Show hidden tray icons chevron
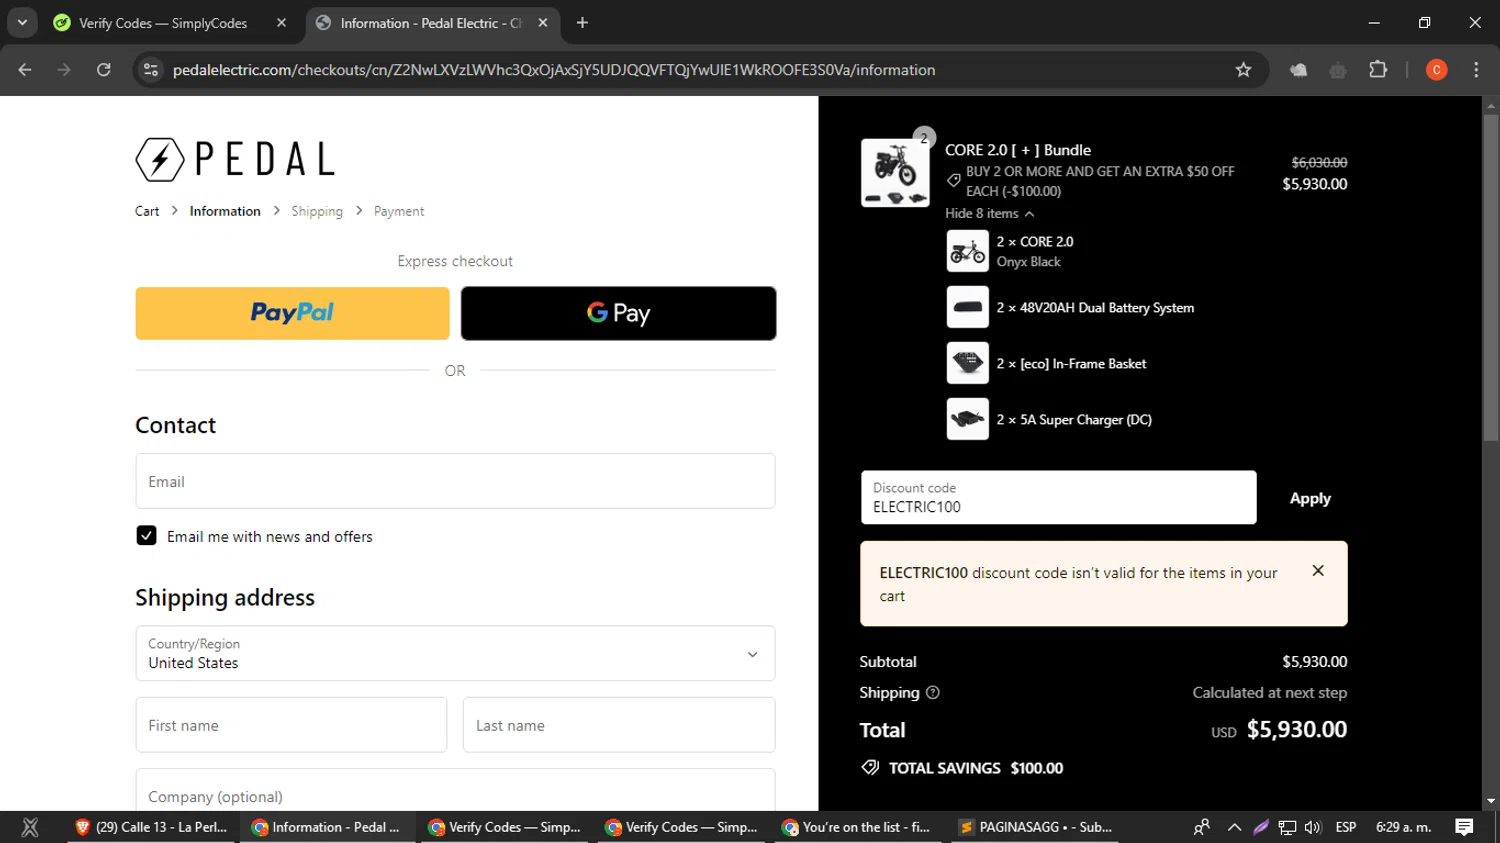Image resolution: width=1500 pixels, height=843 pixels. tap(1234, 827)
